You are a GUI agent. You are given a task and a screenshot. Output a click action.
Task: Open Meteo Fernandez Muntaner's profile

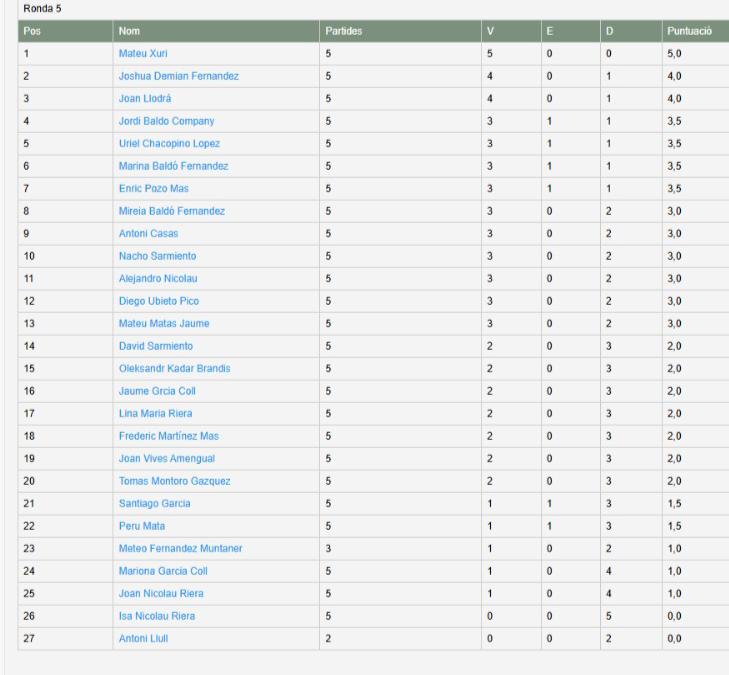tap(180, 548)
